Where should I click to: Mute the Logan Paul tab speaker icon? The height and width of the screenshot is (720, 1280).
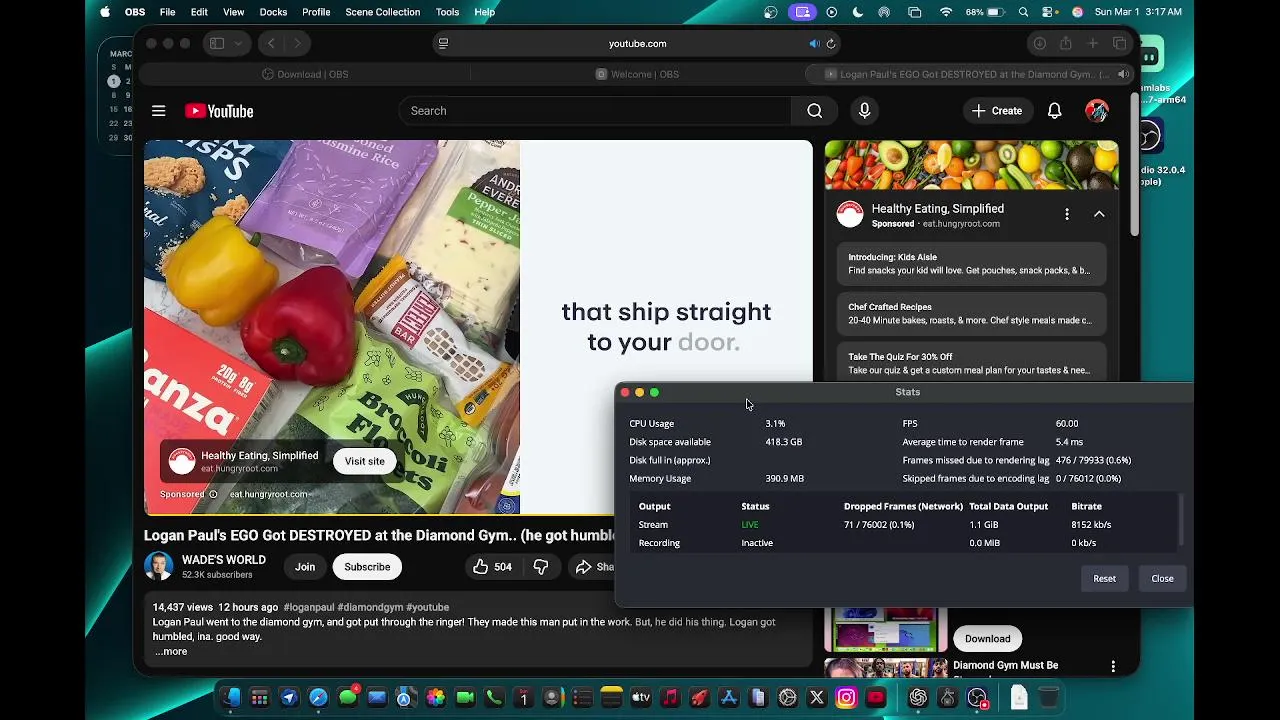[x=1124, y=74]
